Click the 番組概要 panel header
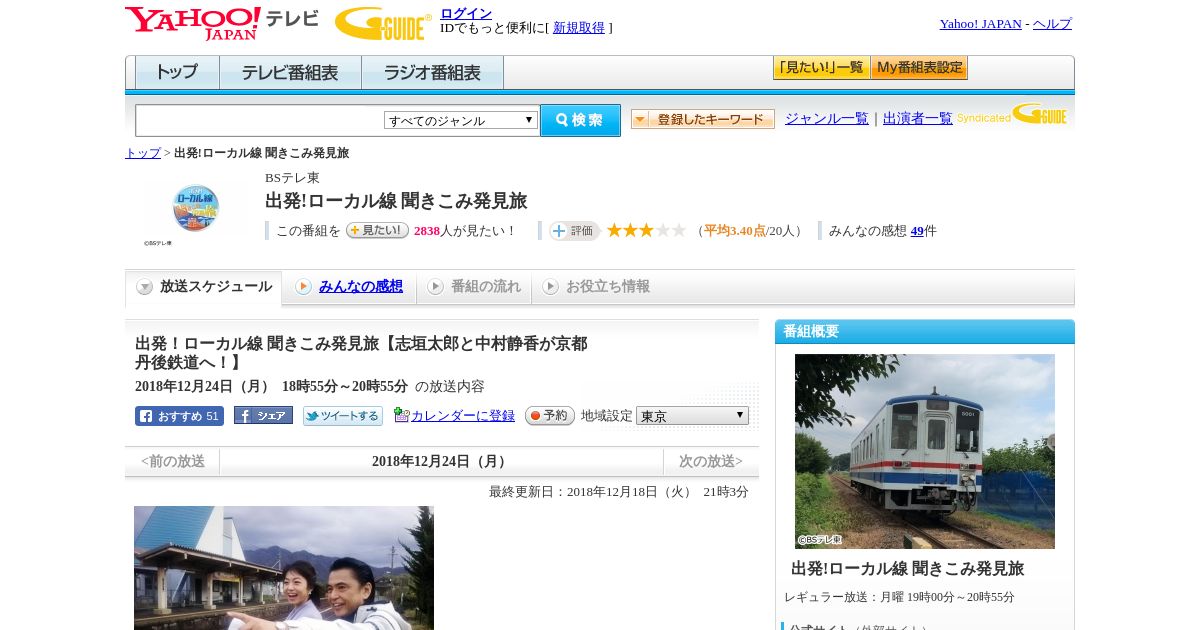 pos(925,332)
